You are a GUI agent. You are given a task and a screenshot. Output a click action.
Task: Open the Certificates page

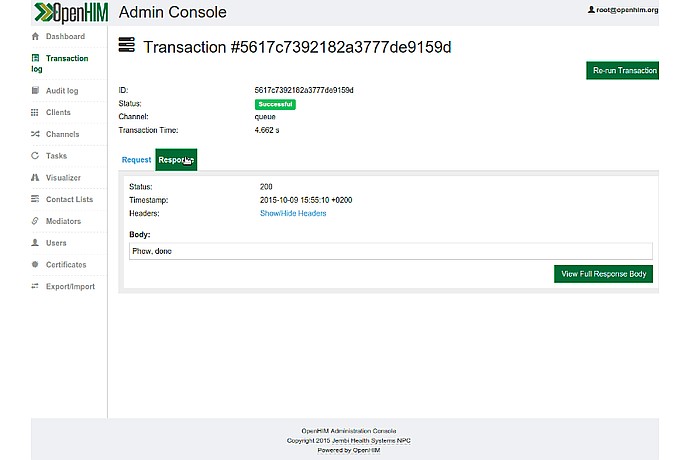(66, 265)
